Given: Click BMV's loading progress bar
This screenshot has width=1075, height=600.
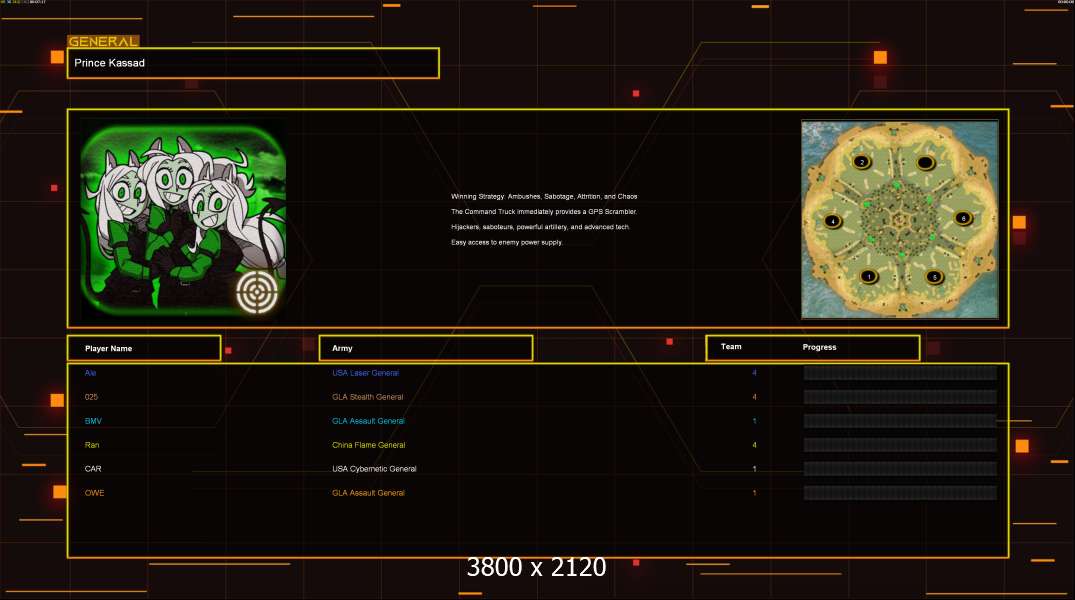Looking at the screenshot, I should (900, 421).
